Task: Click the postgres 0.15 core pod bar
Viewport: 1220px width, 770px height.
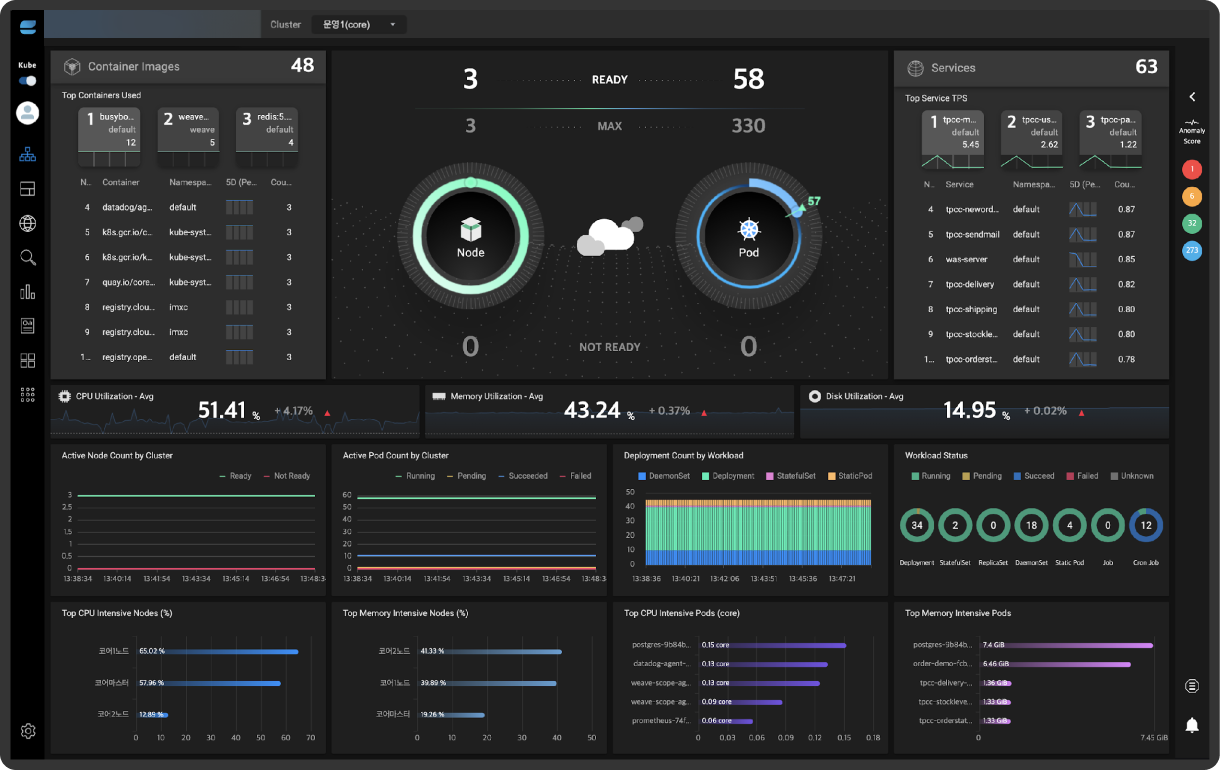Action: tap(772, 645)
